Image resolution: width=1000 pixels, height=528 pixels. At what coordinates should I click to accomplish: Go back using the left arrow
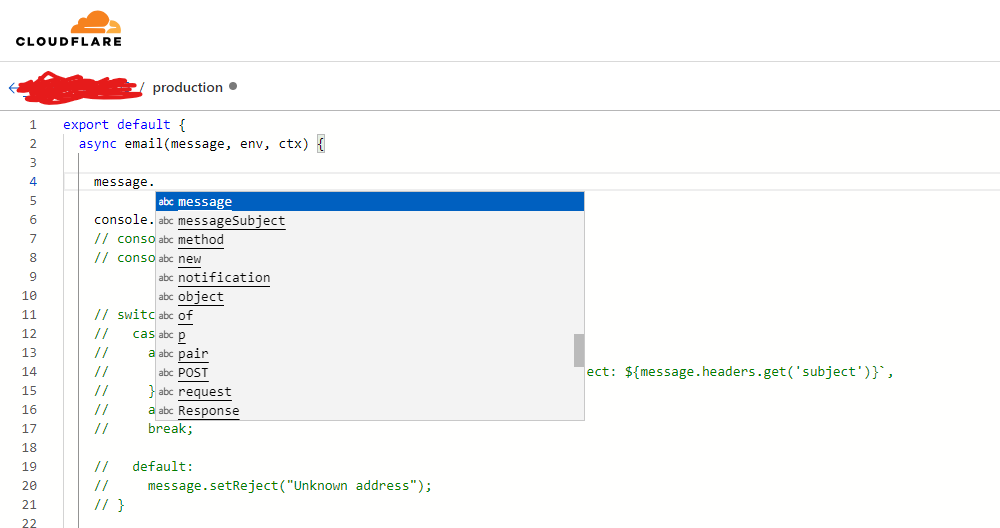click(13, 88)
